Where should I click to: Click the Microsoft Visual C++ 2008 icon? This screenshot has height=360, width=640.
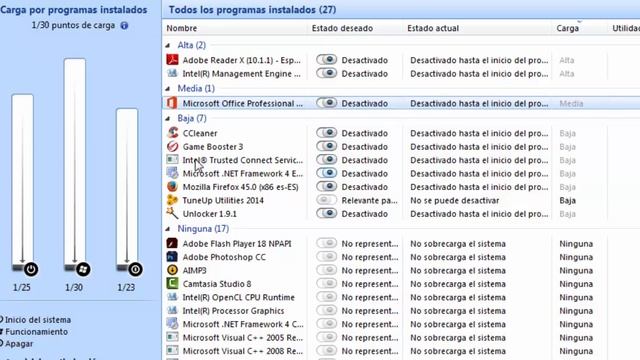pyautogui.click(x=172, y=351)
